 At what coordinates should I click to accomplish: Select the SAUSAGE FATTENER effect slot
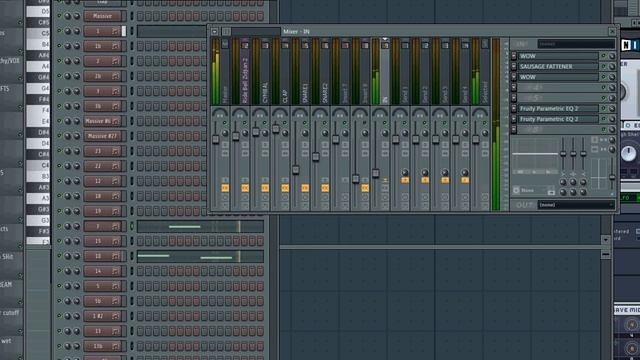558,67
